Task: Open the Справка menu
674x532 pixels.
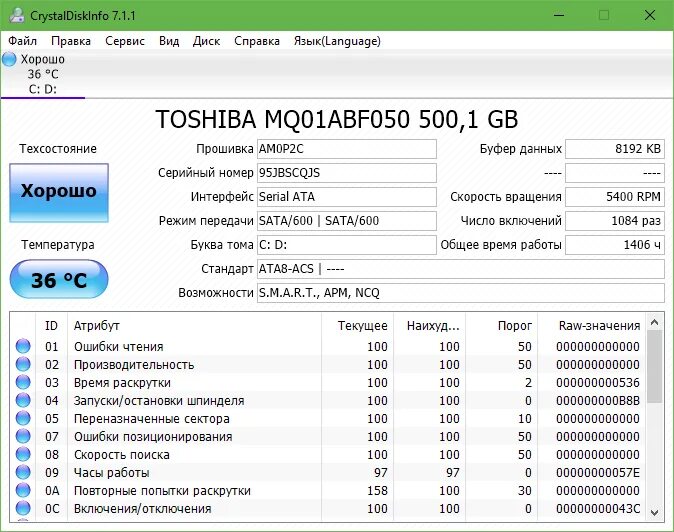Action: 257,41
